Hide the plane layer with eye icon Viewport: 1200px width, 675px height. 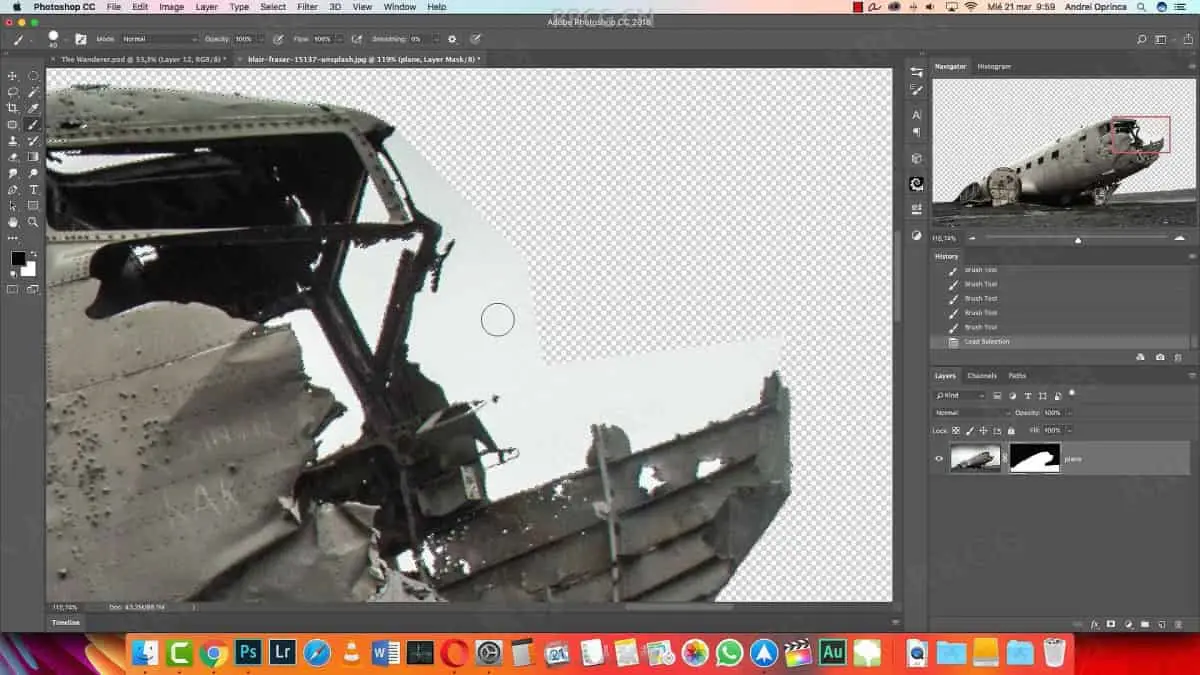coord(939,459)
